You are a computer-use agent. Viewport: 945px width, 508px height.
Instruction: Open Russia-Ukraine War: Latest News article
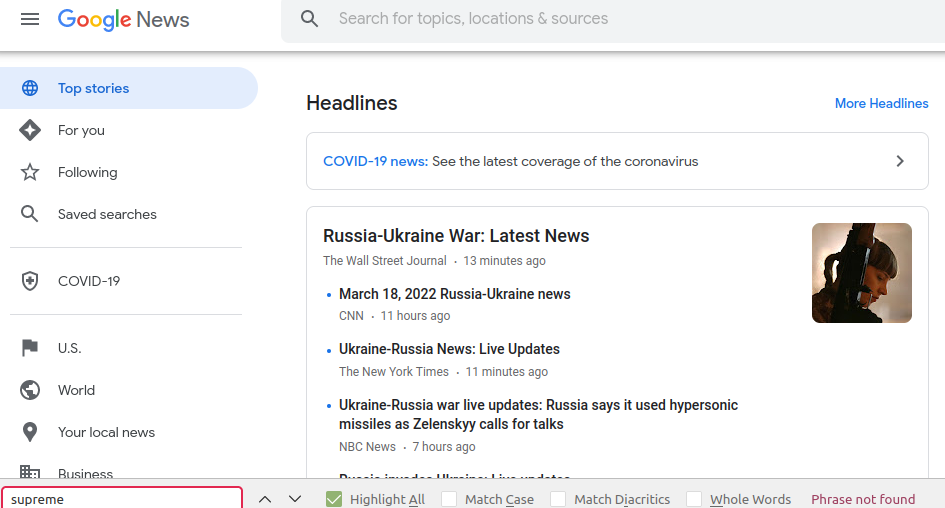coord(456,236)
